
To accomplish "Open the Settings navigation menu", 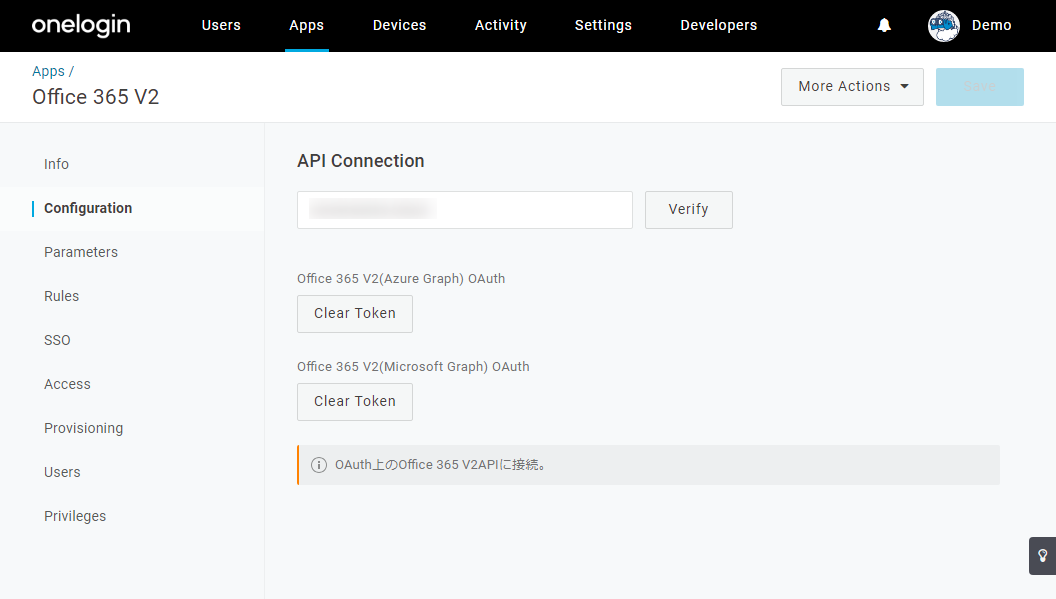I will [x=603, y=26].
